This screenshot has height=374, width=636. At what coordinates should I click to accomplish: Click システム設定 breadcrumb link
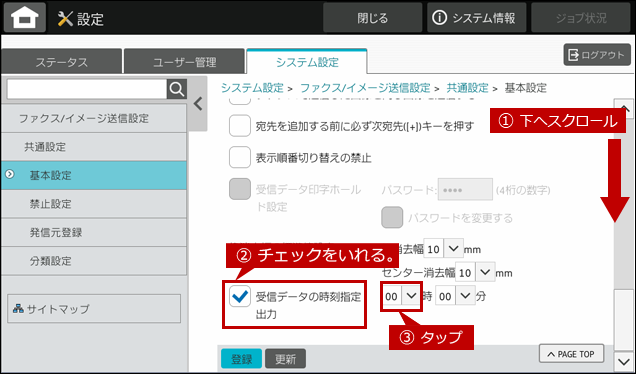click(252, 88)
